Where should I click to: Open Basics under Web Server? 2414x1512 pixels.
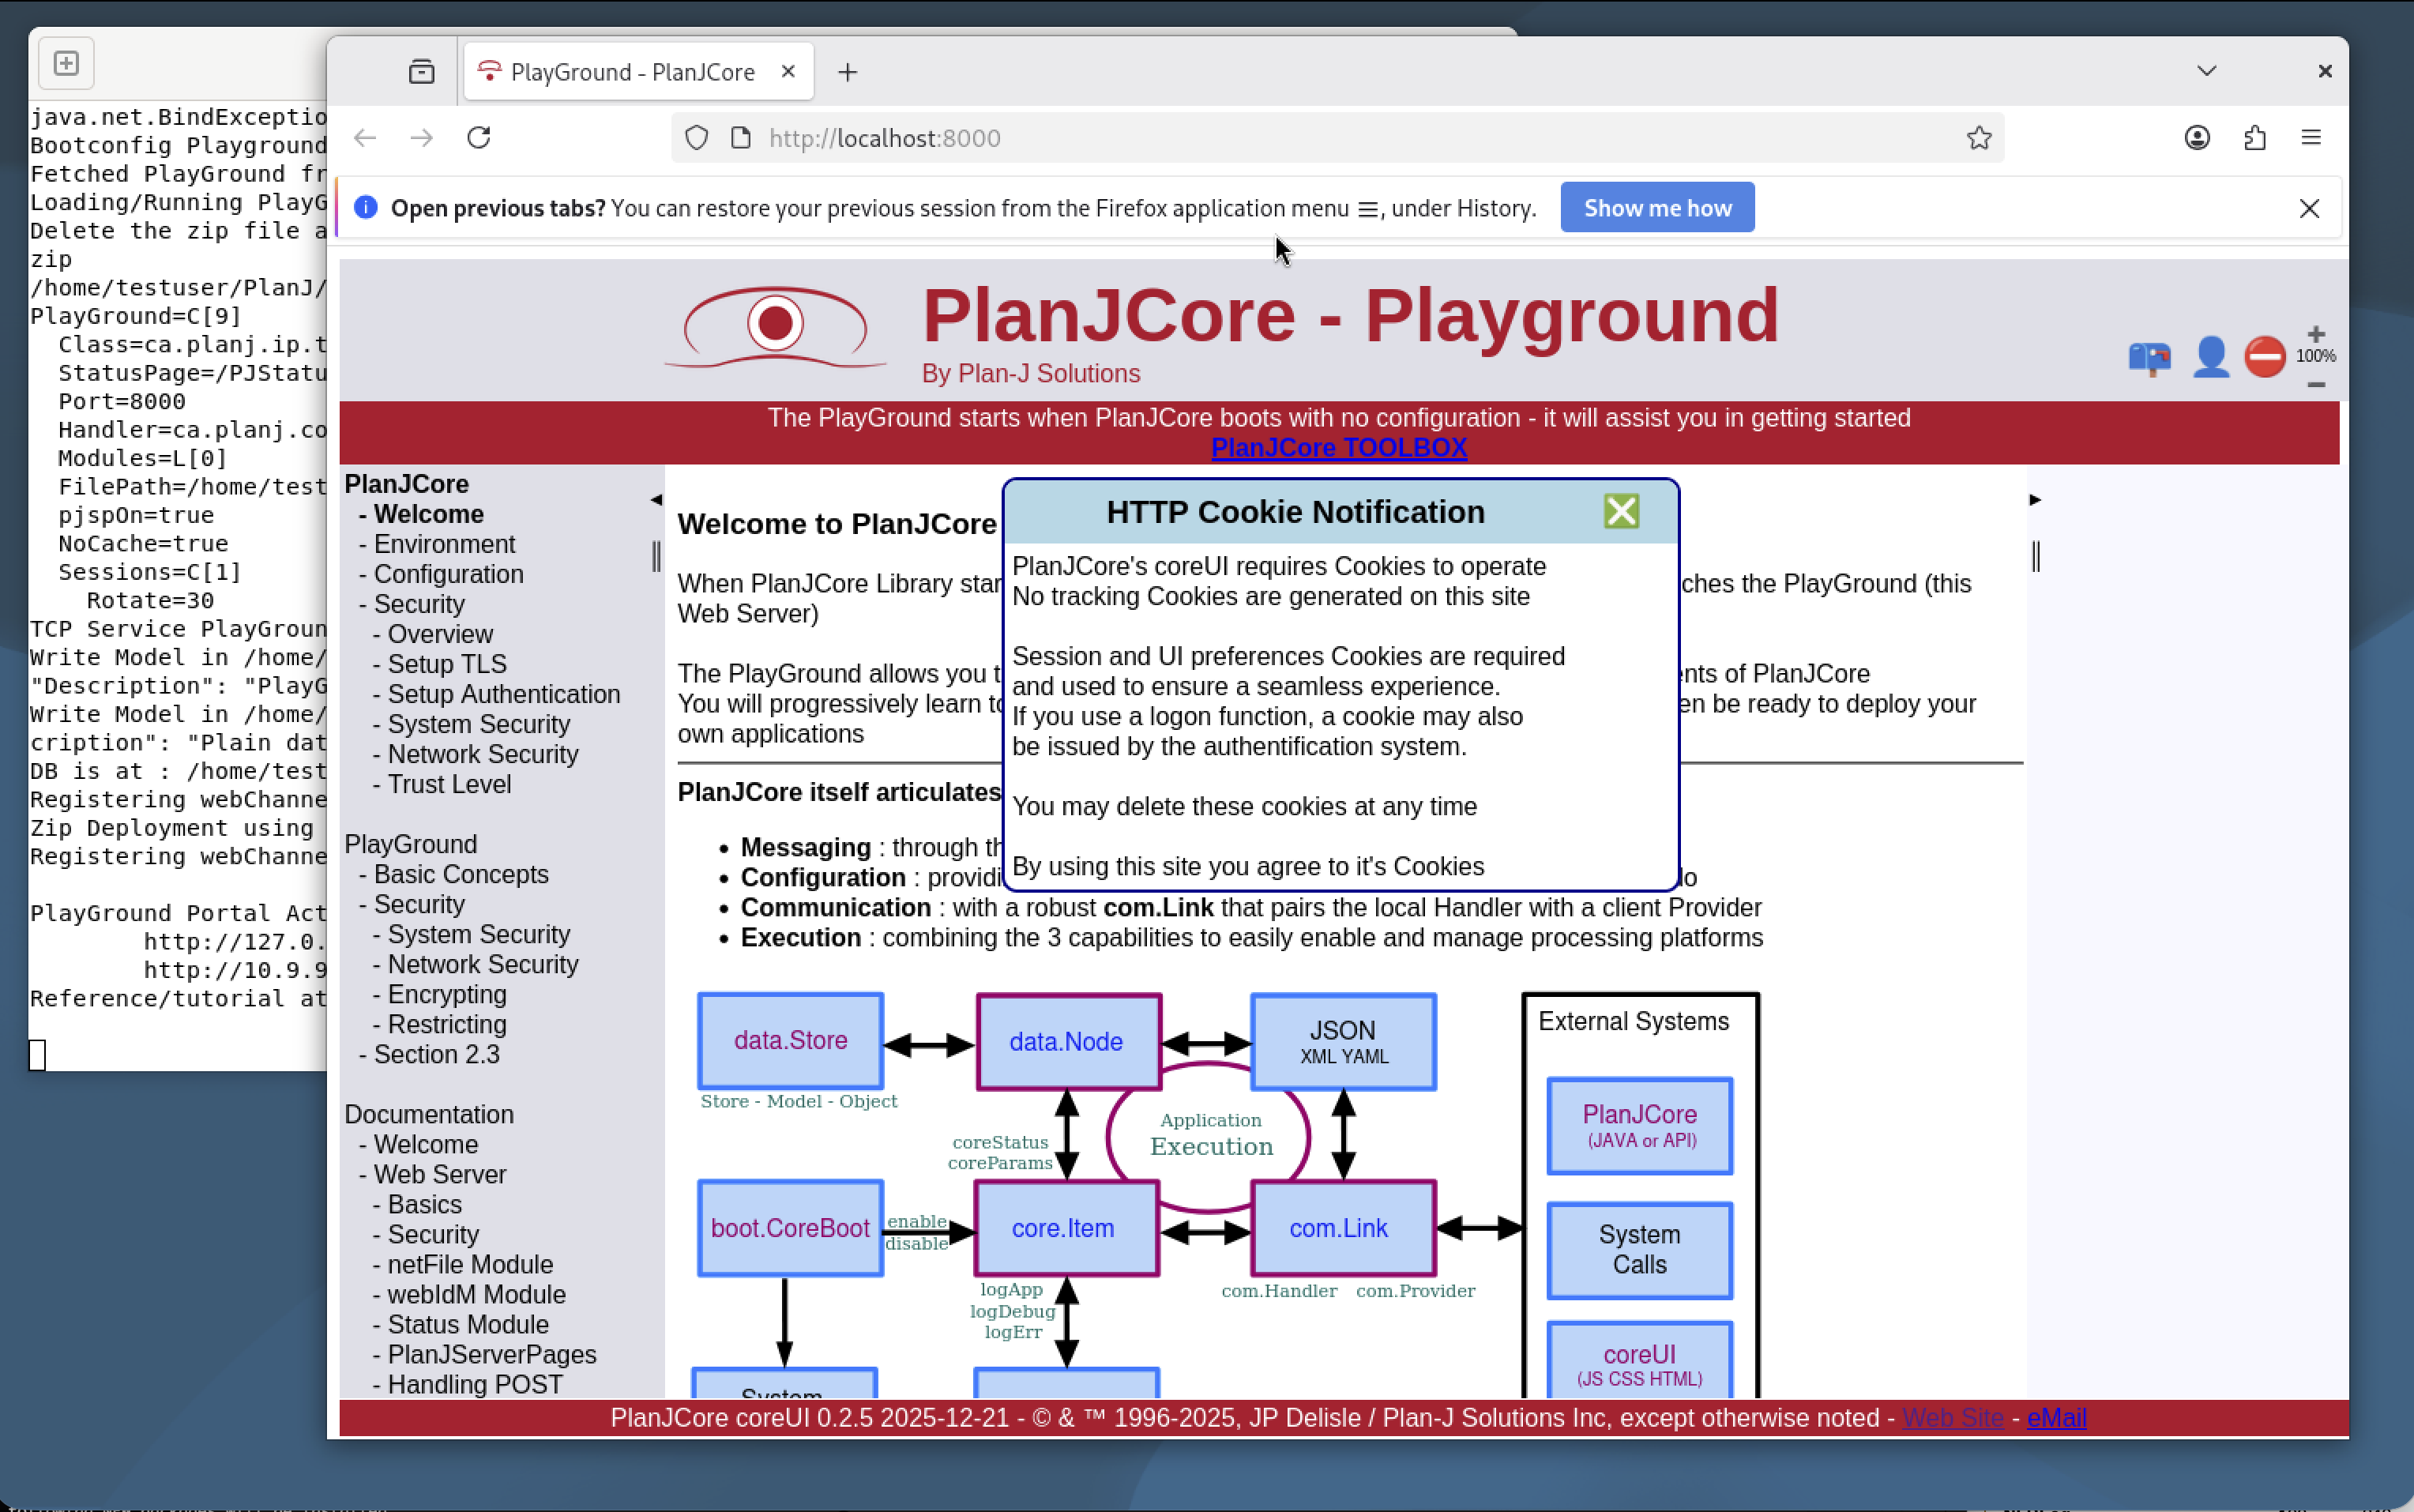[424, 1204]
